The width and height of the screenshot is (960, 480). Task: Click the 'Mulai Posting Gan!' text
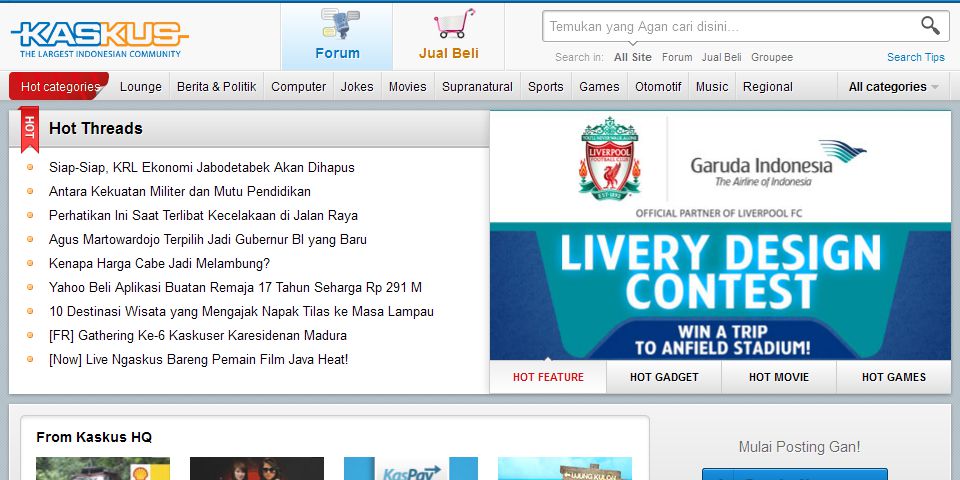(799, 447)
